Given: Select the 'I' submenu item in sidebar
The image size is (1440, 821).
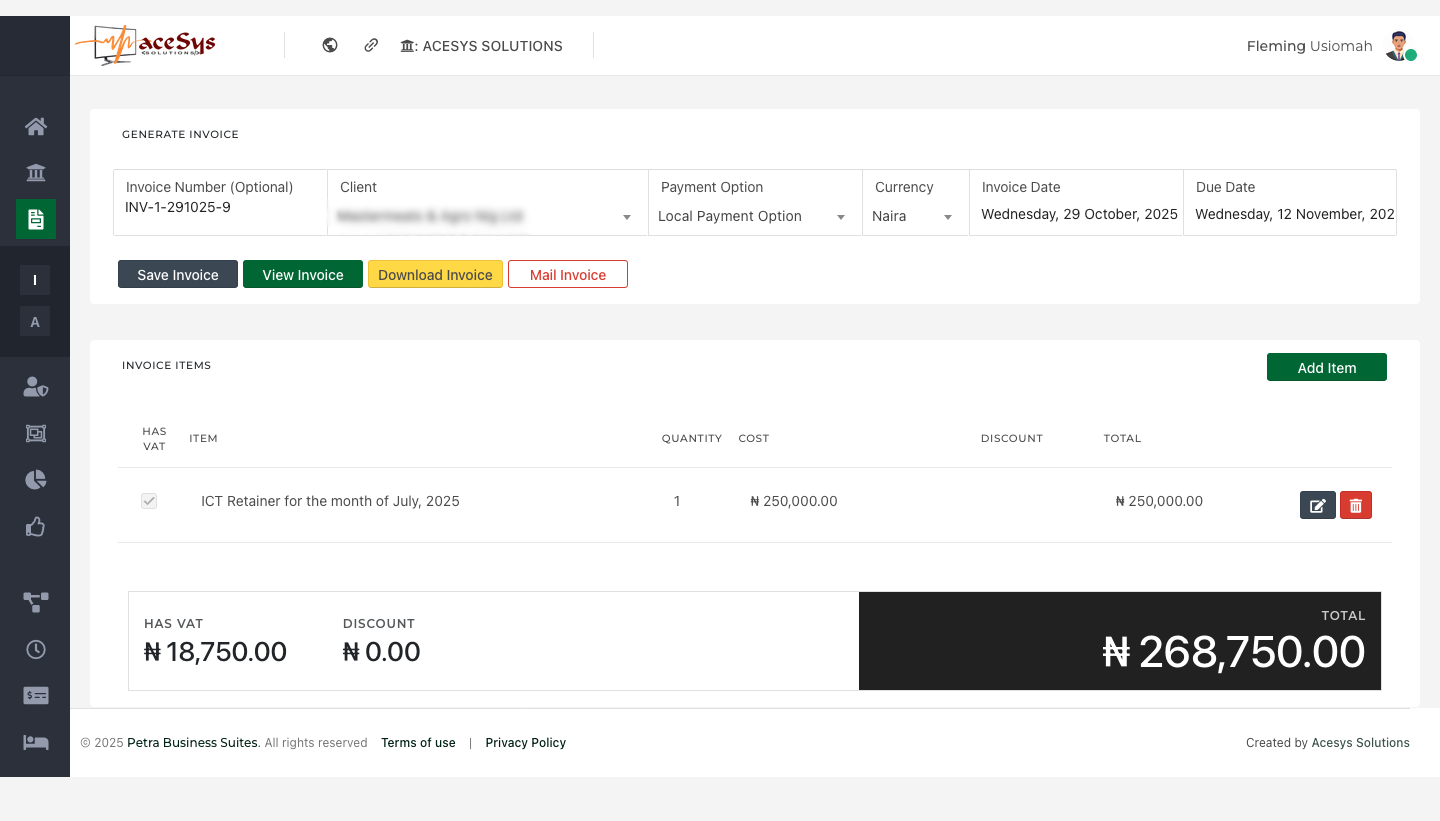Looking at the screenshot, I should tap(35, 280).
